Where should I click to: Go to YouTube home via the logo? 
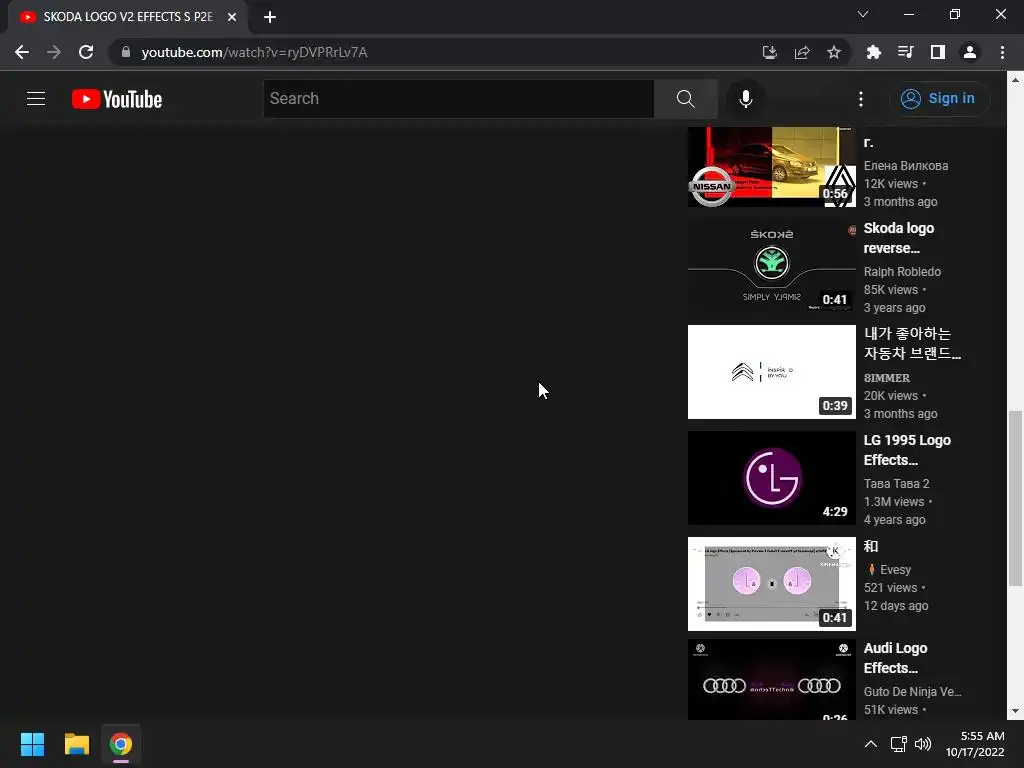tap(117, 99)
